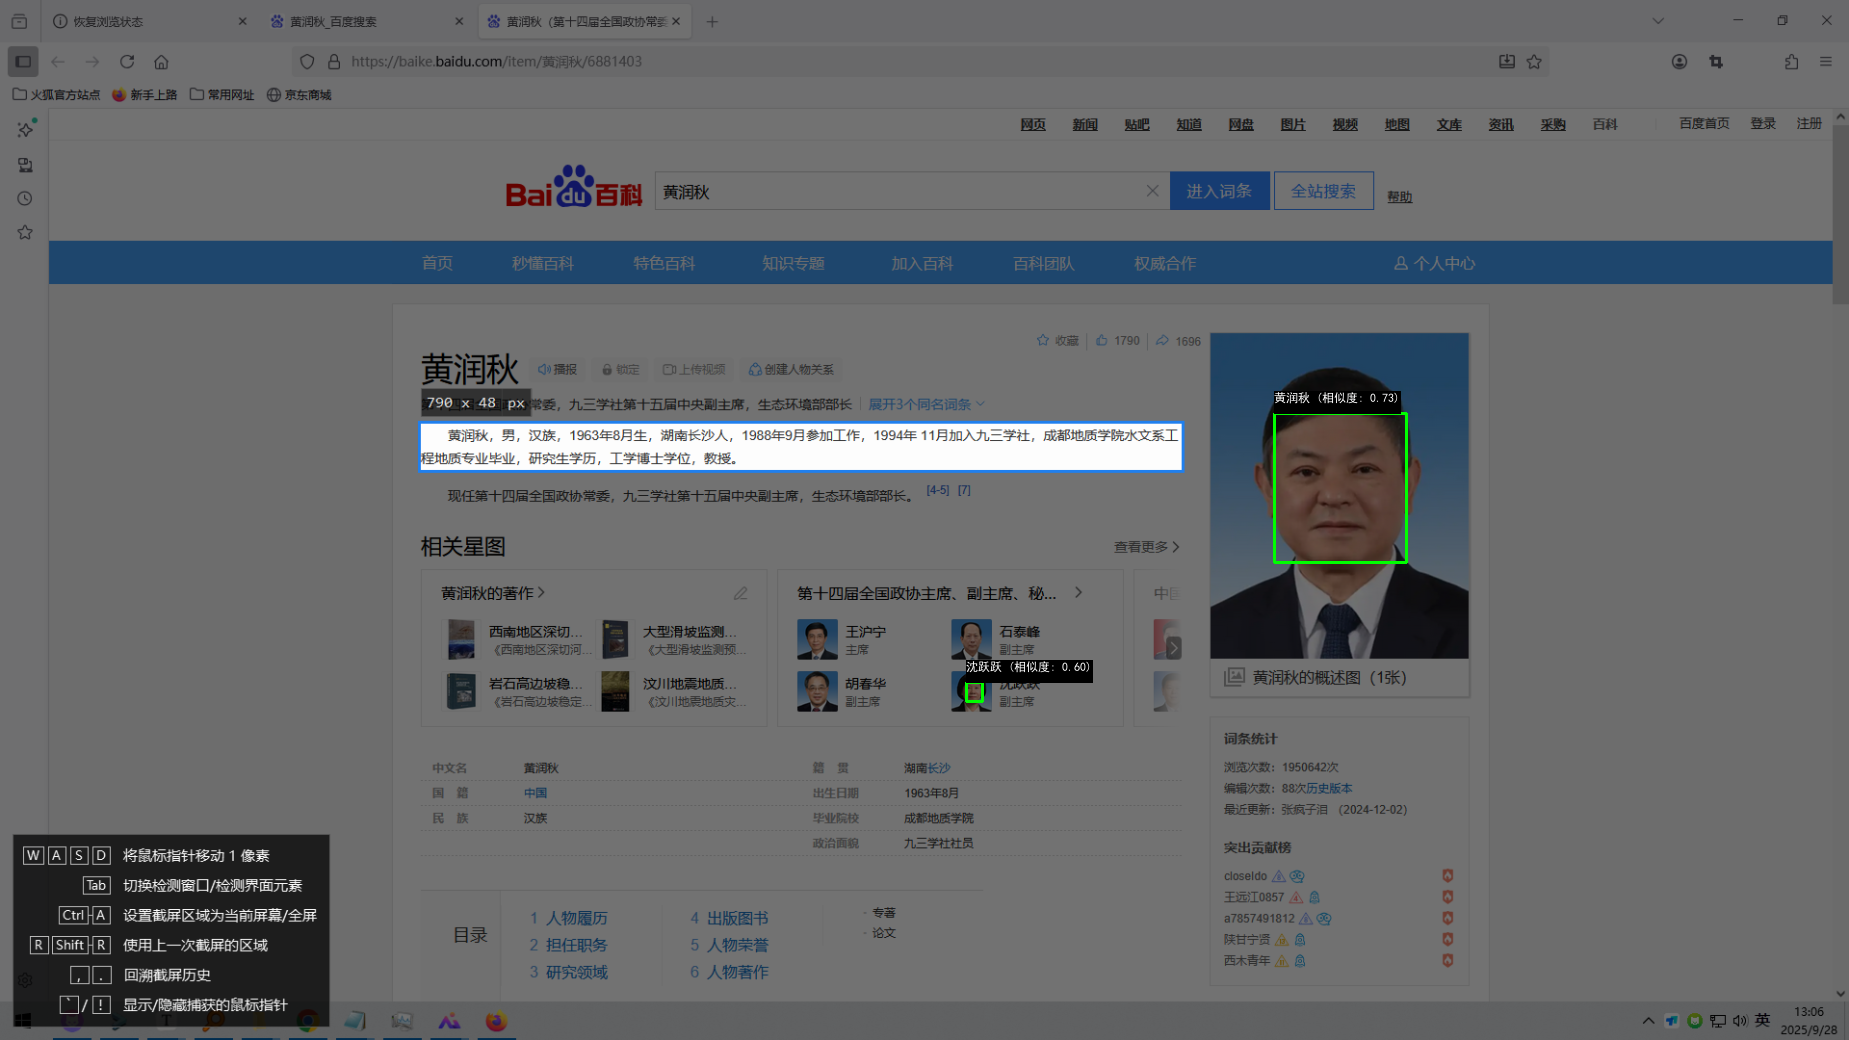Viewport: 1849px width, 1040px height.
Task: Open the Firefox hamburger application menu
Action: click(1825, 62)
